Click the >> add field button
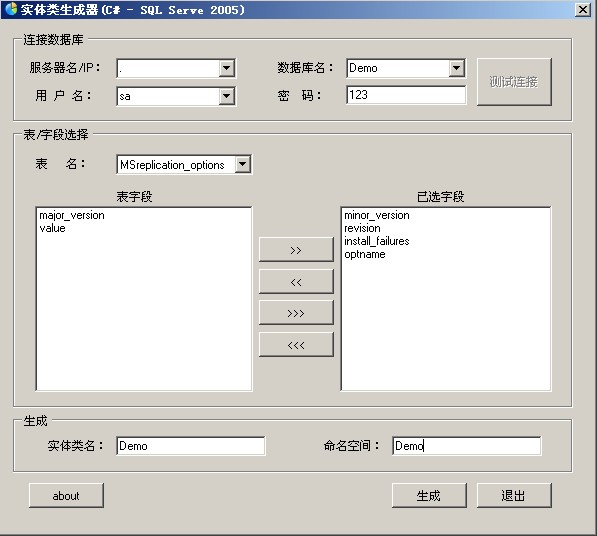This screenshot has width=597, height=536. click(296, 250)
